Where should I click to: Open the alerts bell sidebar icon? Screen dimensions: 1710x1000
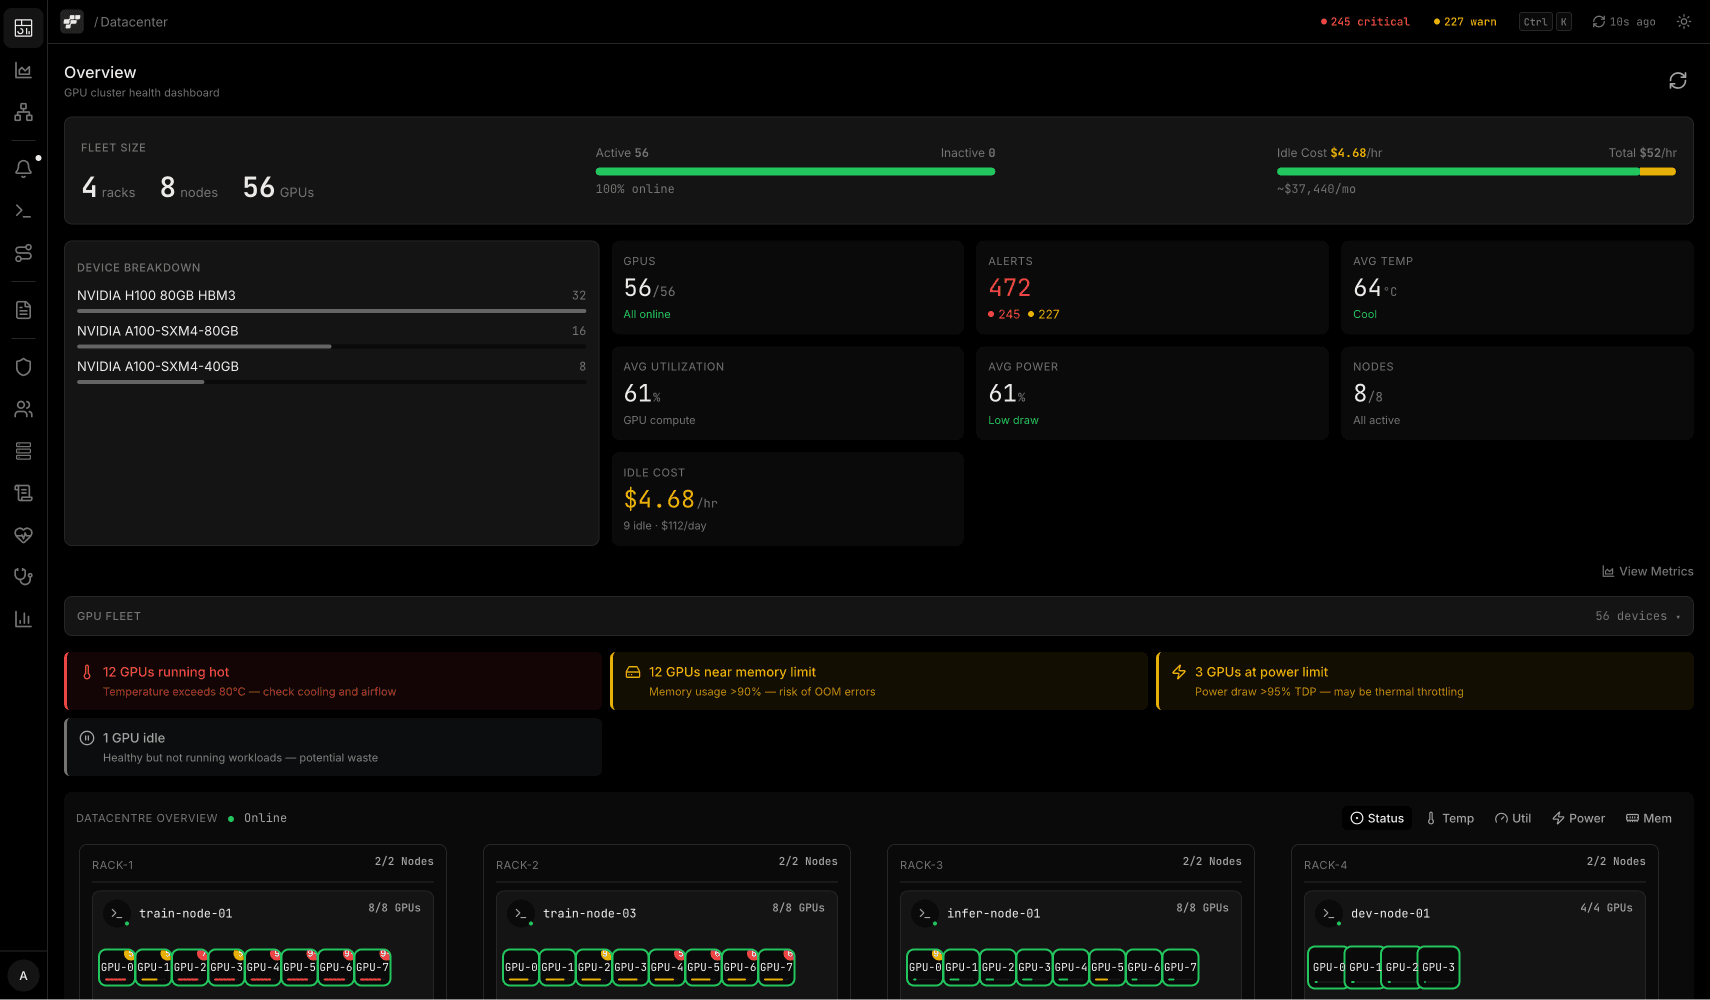pyautogui.click(x=23, y=169)
